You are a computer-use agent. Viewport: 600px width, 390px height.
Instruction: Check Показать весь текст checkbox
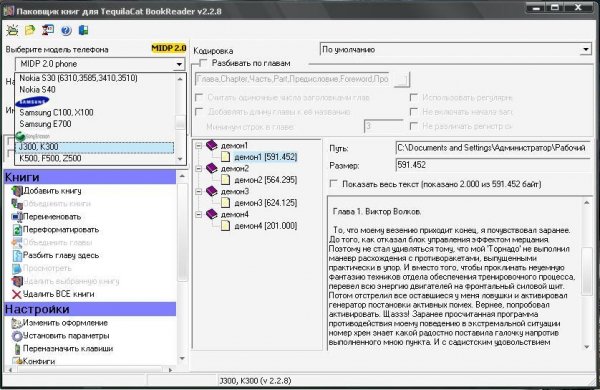pos(334,184)
